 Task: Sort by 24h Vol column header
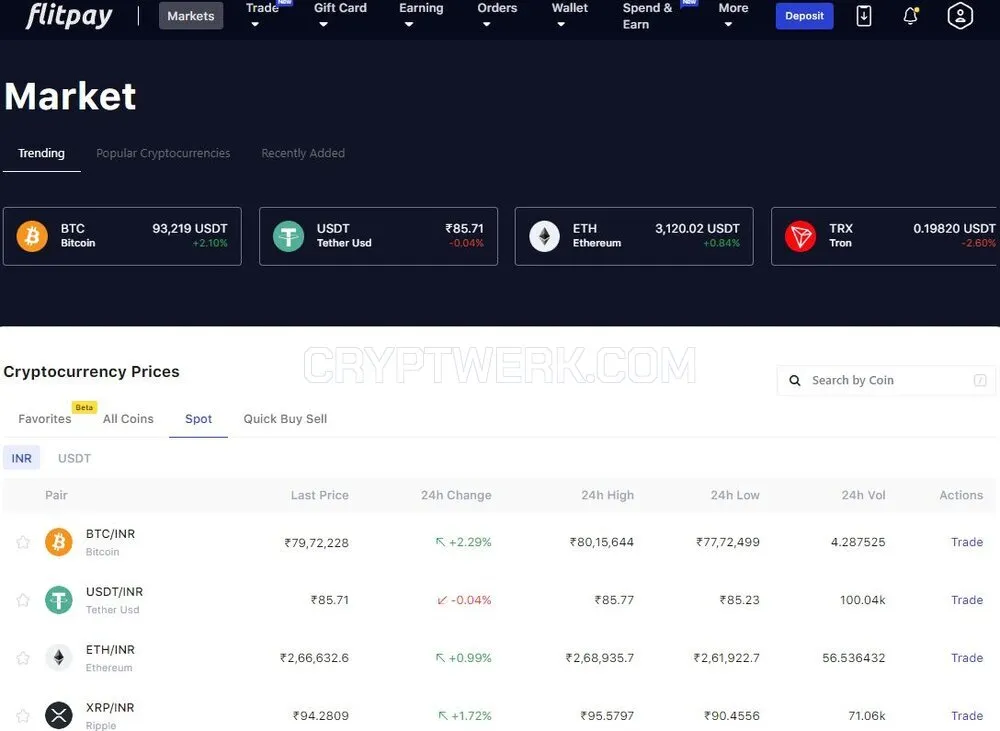(x=863, y=495)
